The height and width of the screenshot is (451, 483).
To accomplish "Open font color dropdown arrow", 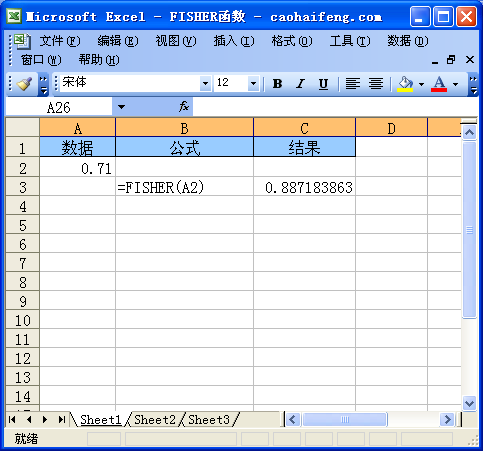I will tap(455, 84).
